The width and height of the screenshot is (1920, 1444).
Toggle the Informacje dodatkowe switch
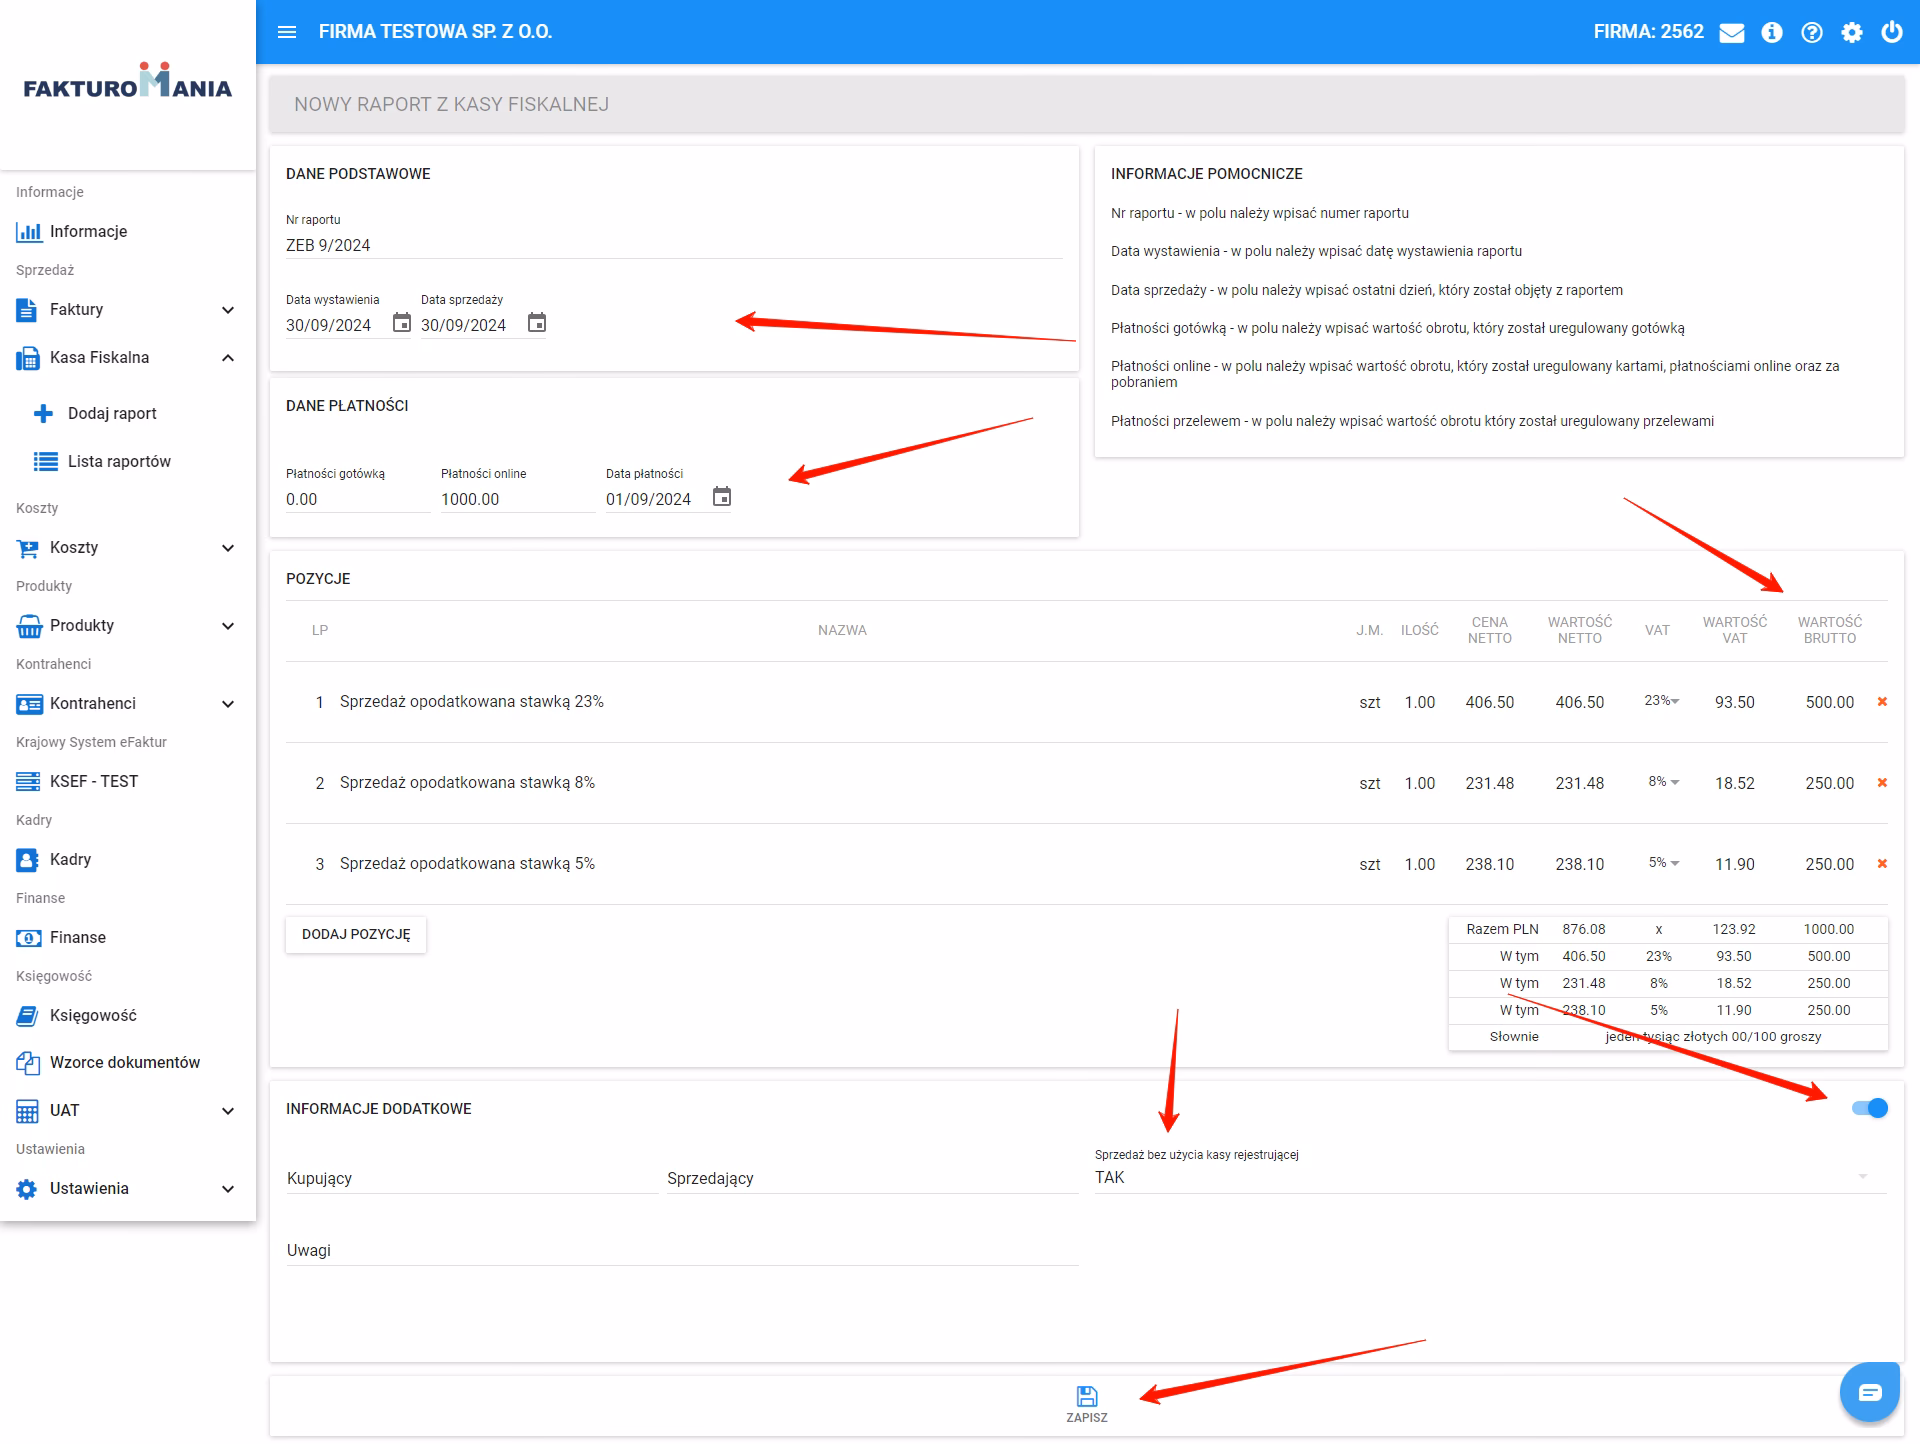click(1869, 1108)
